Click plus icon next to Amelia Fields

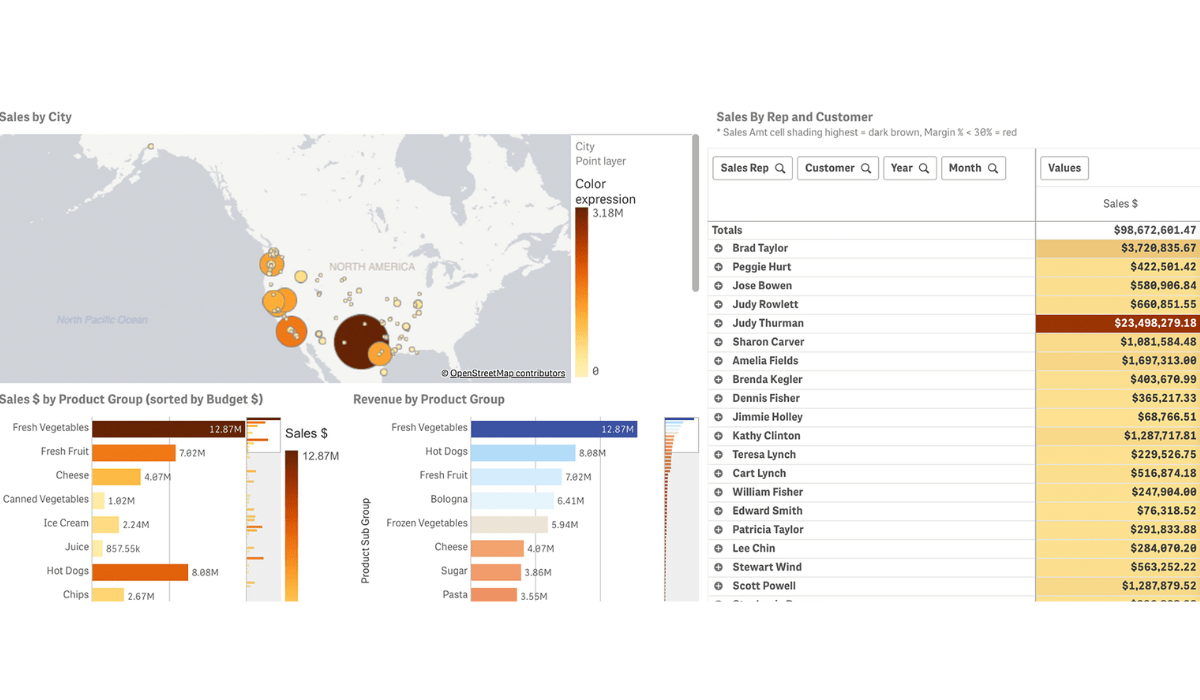click(718, 361)
